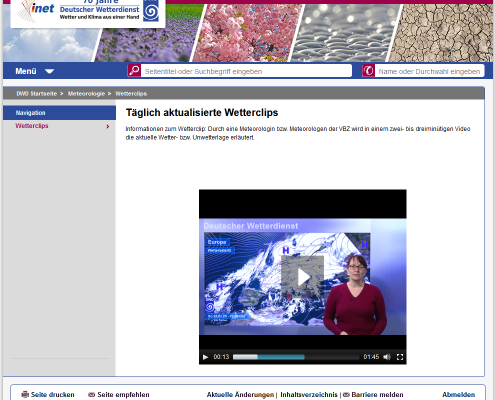Image resolution: width=495 pixels, height=400 pixels.
Task: Click the envelope icon beside Barriere melden
Action: 346,395
